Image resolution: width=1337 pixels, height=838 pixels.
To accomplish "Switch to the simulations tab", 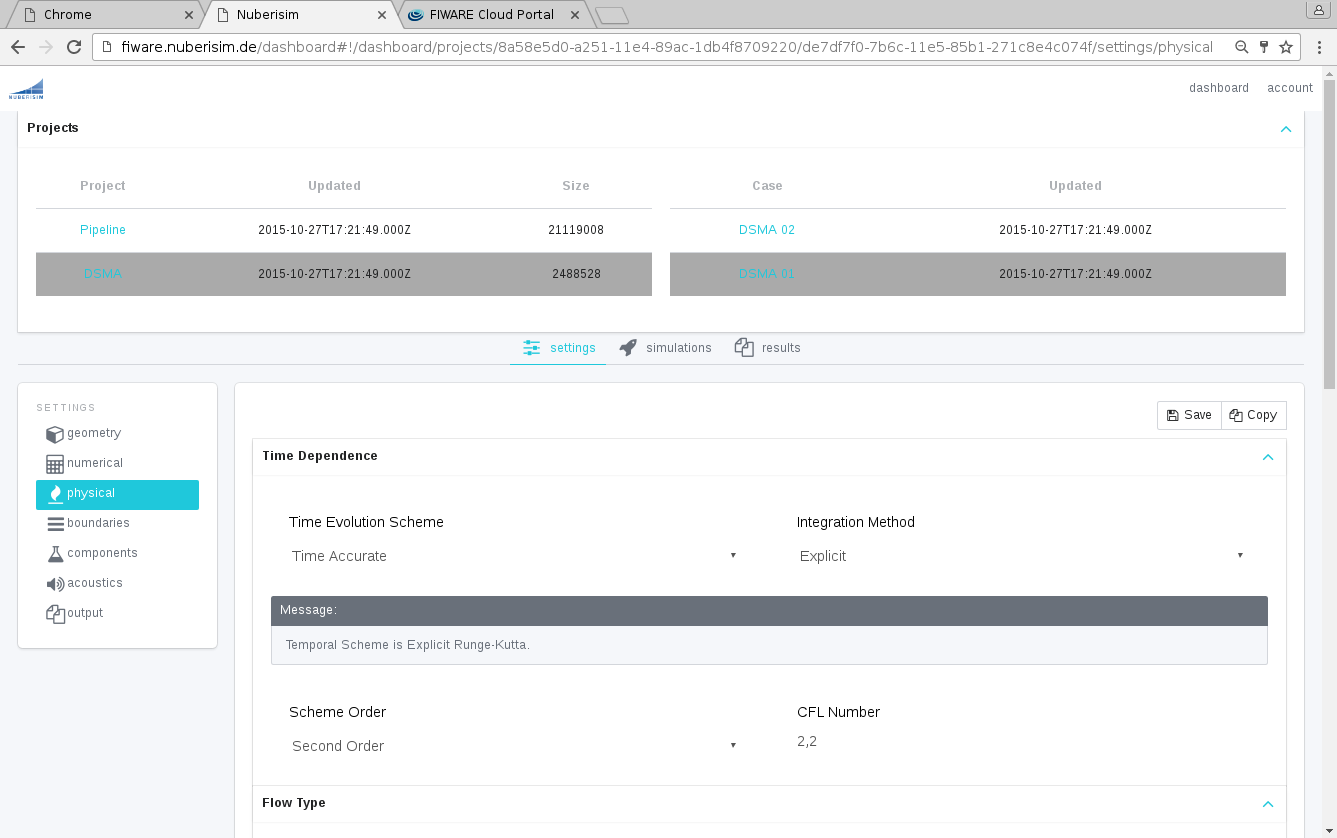I will coord(666,348).
